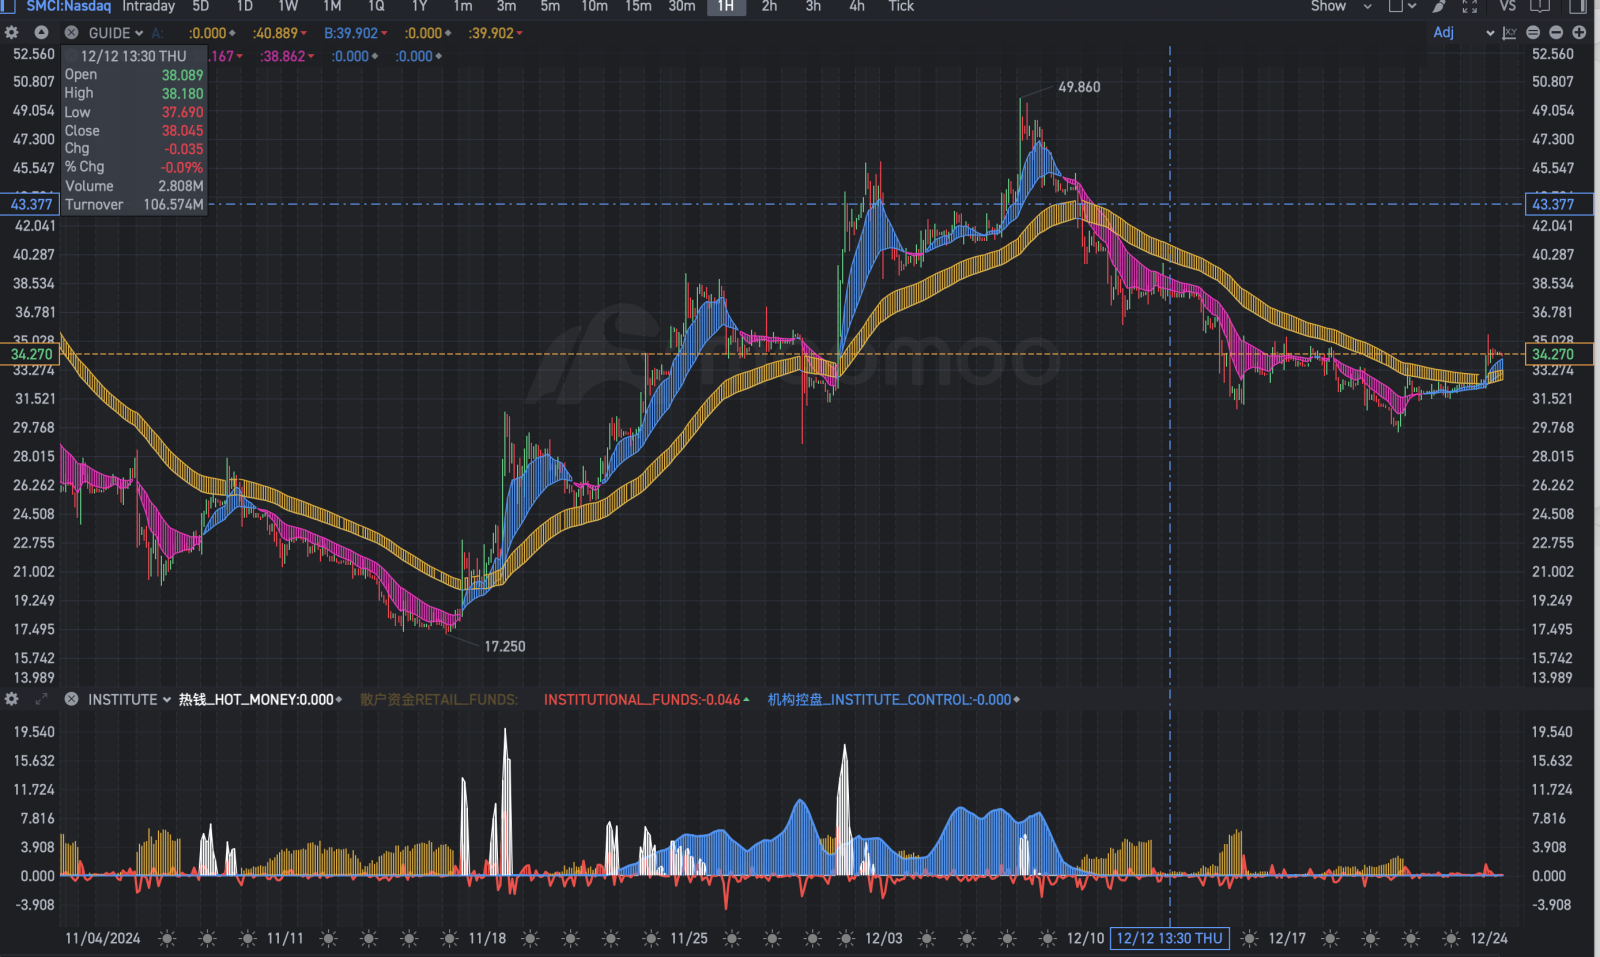Select the 2h interval

point(769,6)
